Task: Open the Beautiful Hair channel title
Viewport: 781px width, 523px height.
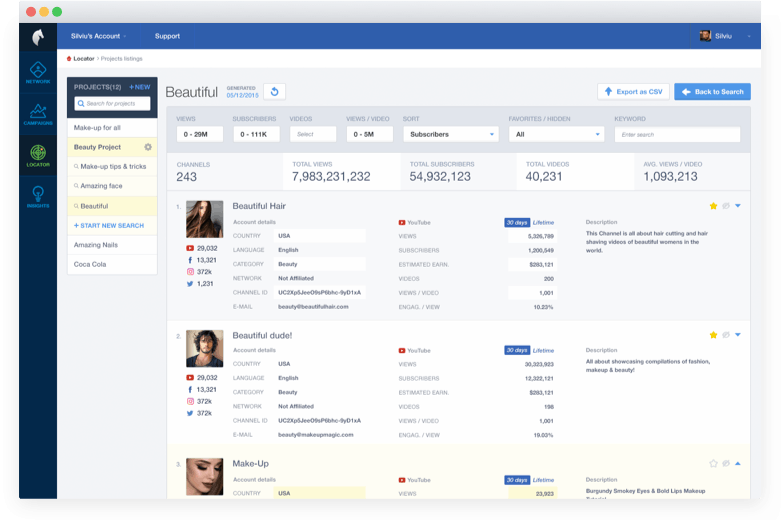Action: coord(259,206)
